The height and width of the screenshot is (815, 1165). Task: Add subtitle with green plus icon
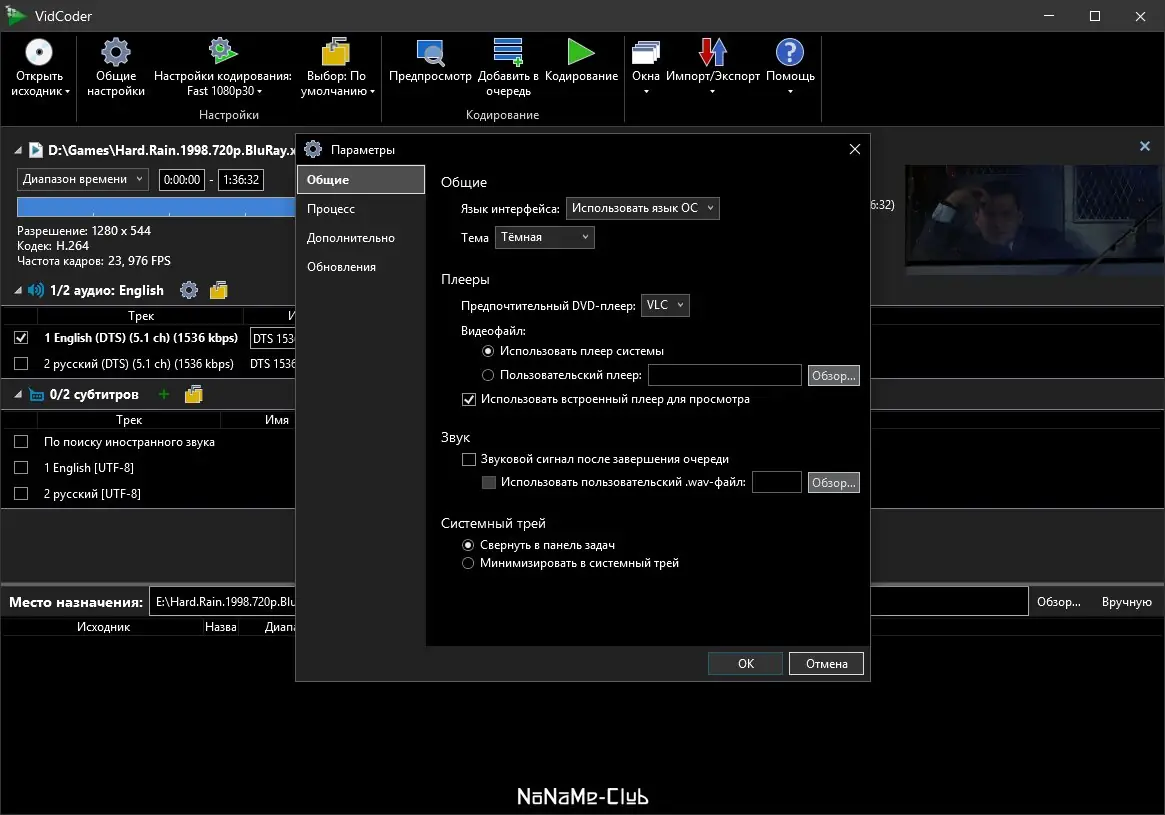[x=164, y=394]
